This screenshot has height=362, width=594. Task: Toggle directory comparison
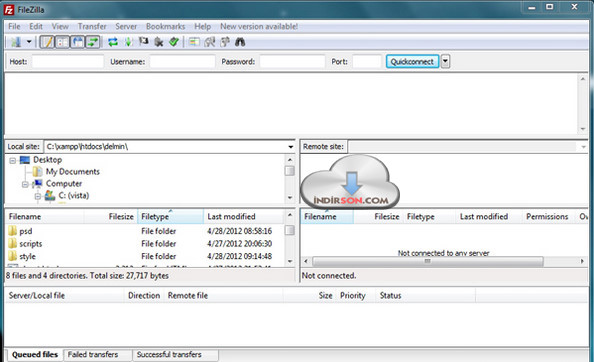tap(209, 42)
